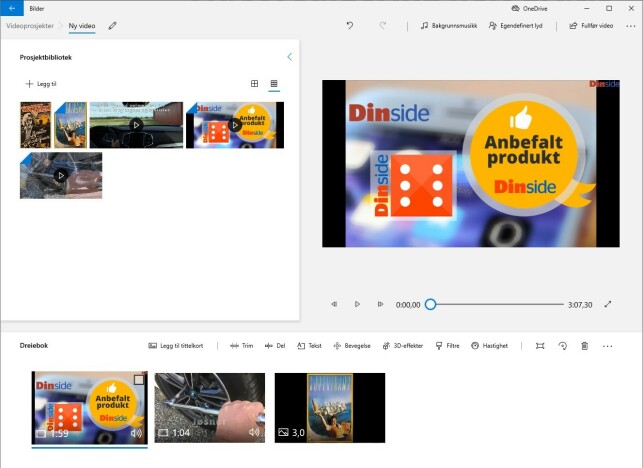Image resolution: width=643 pixels, height=468 pixels.
Task: Click the OneDrive status button
Action: [529, 8]
